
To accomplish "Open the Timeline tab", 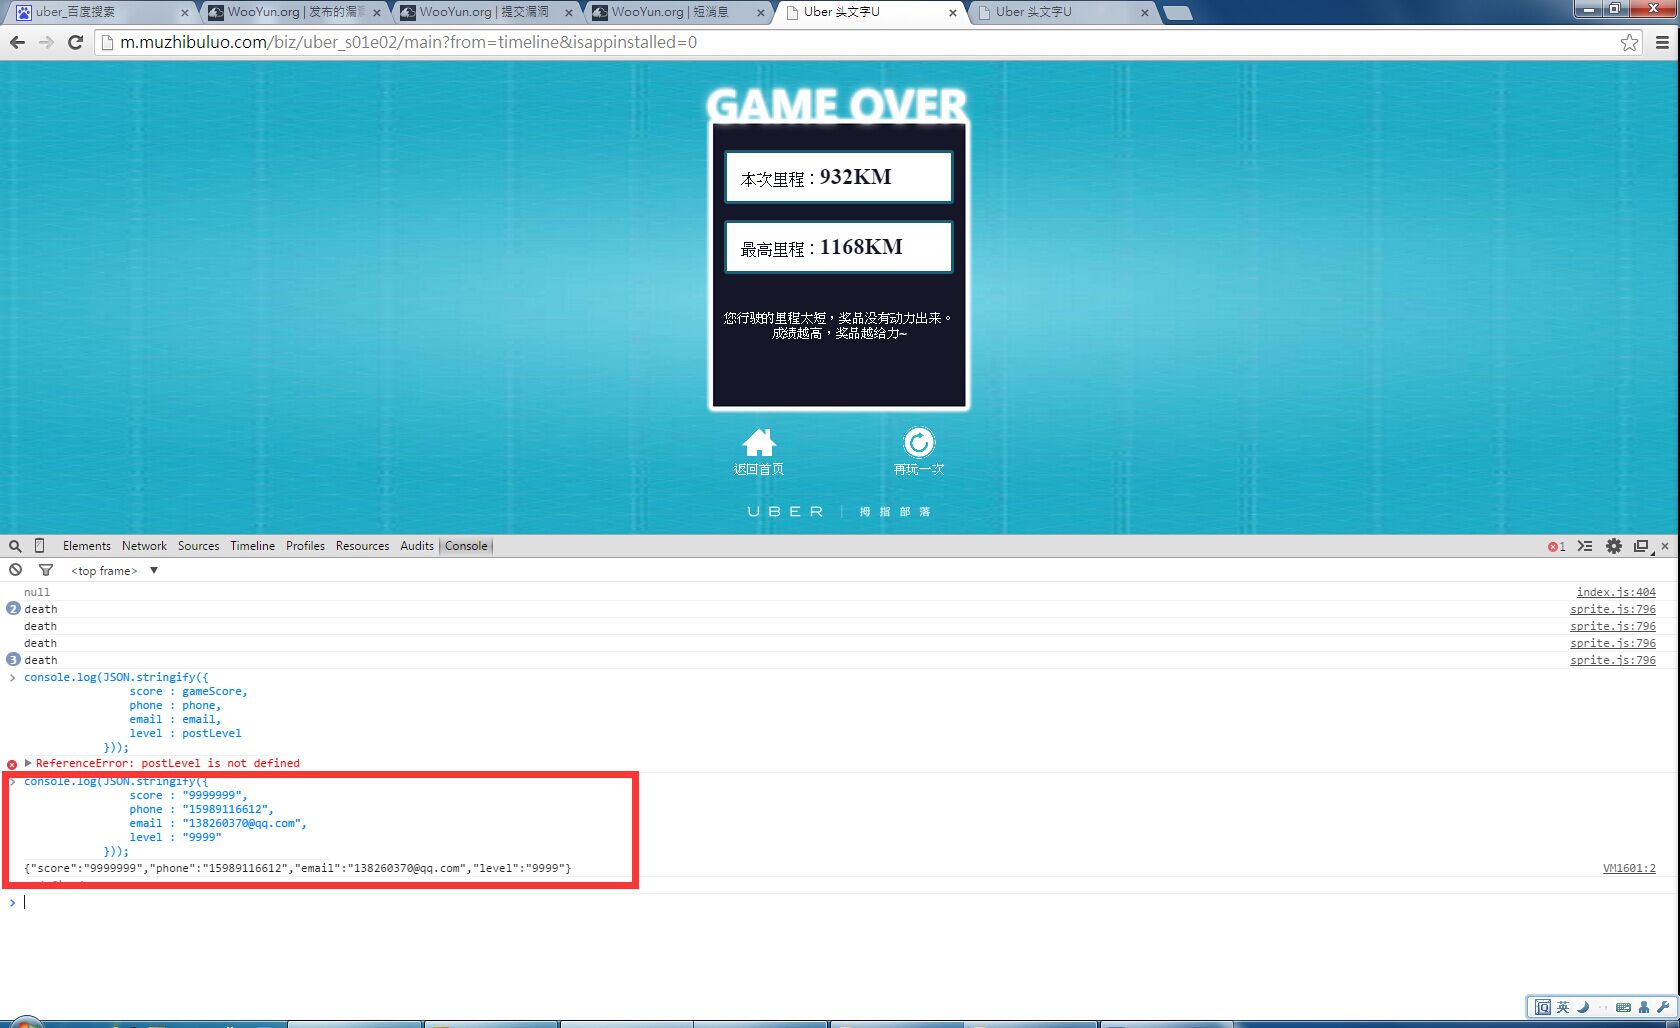I will click(x=252, y=546).
